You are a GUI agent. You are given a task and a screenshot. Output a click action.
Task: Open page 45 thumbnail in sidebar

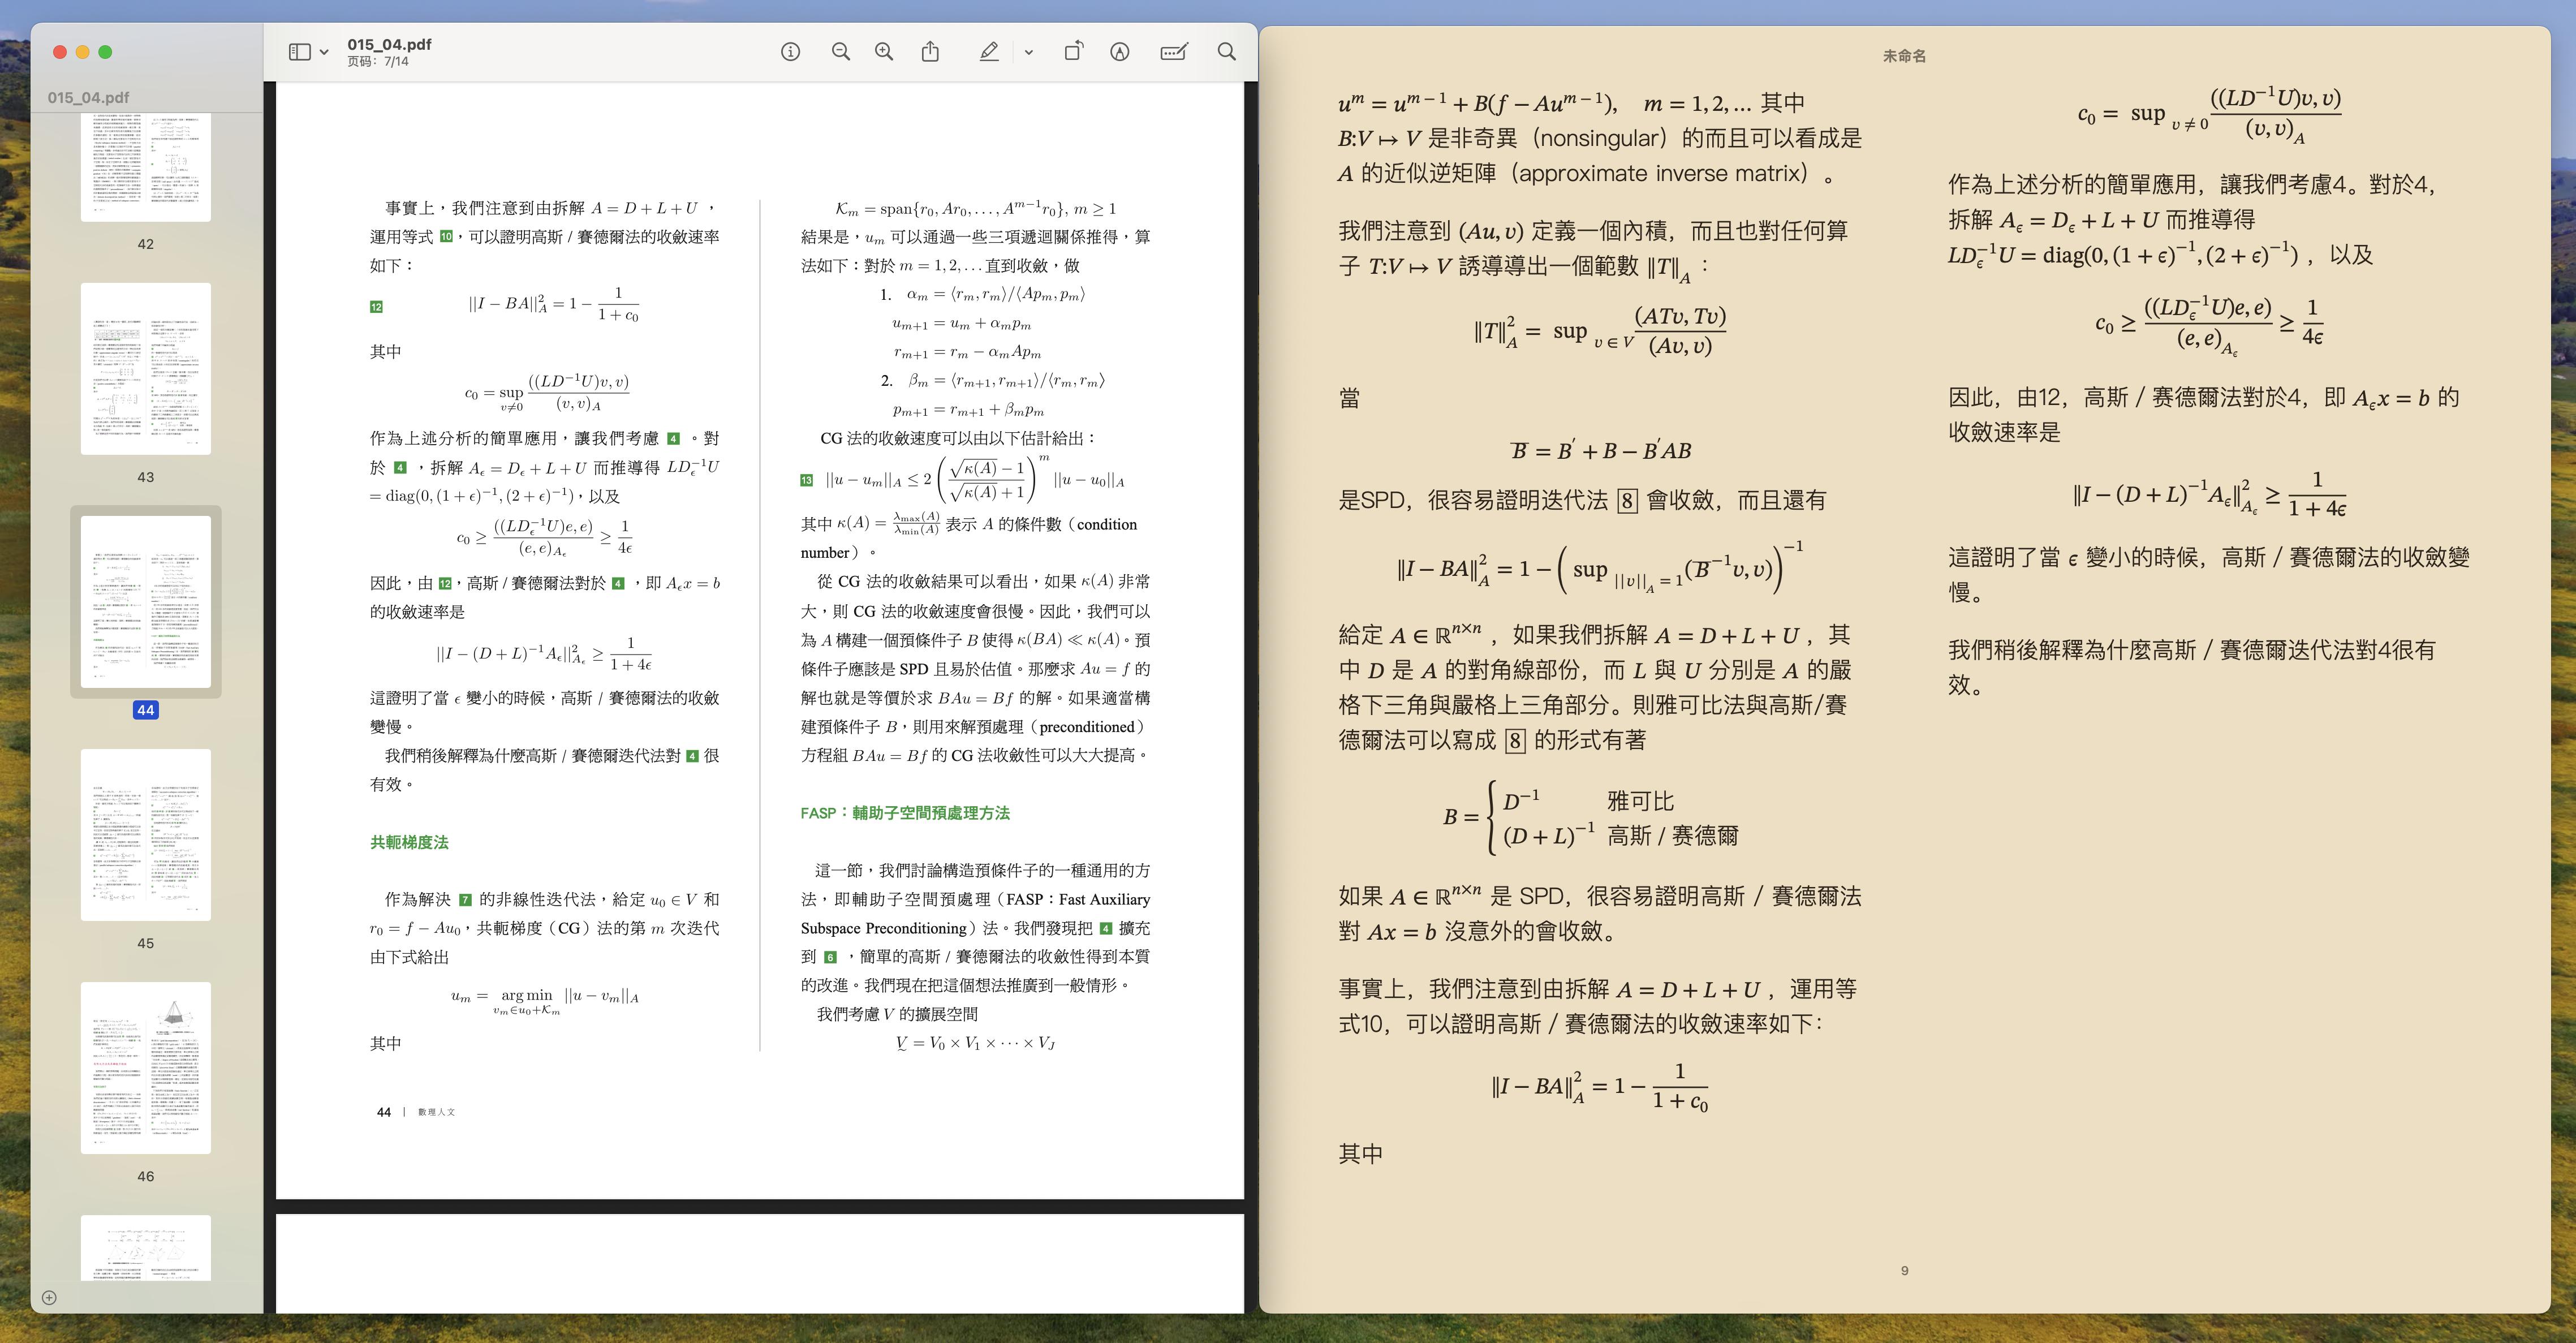pyautogui.click(x=146, y=834)
